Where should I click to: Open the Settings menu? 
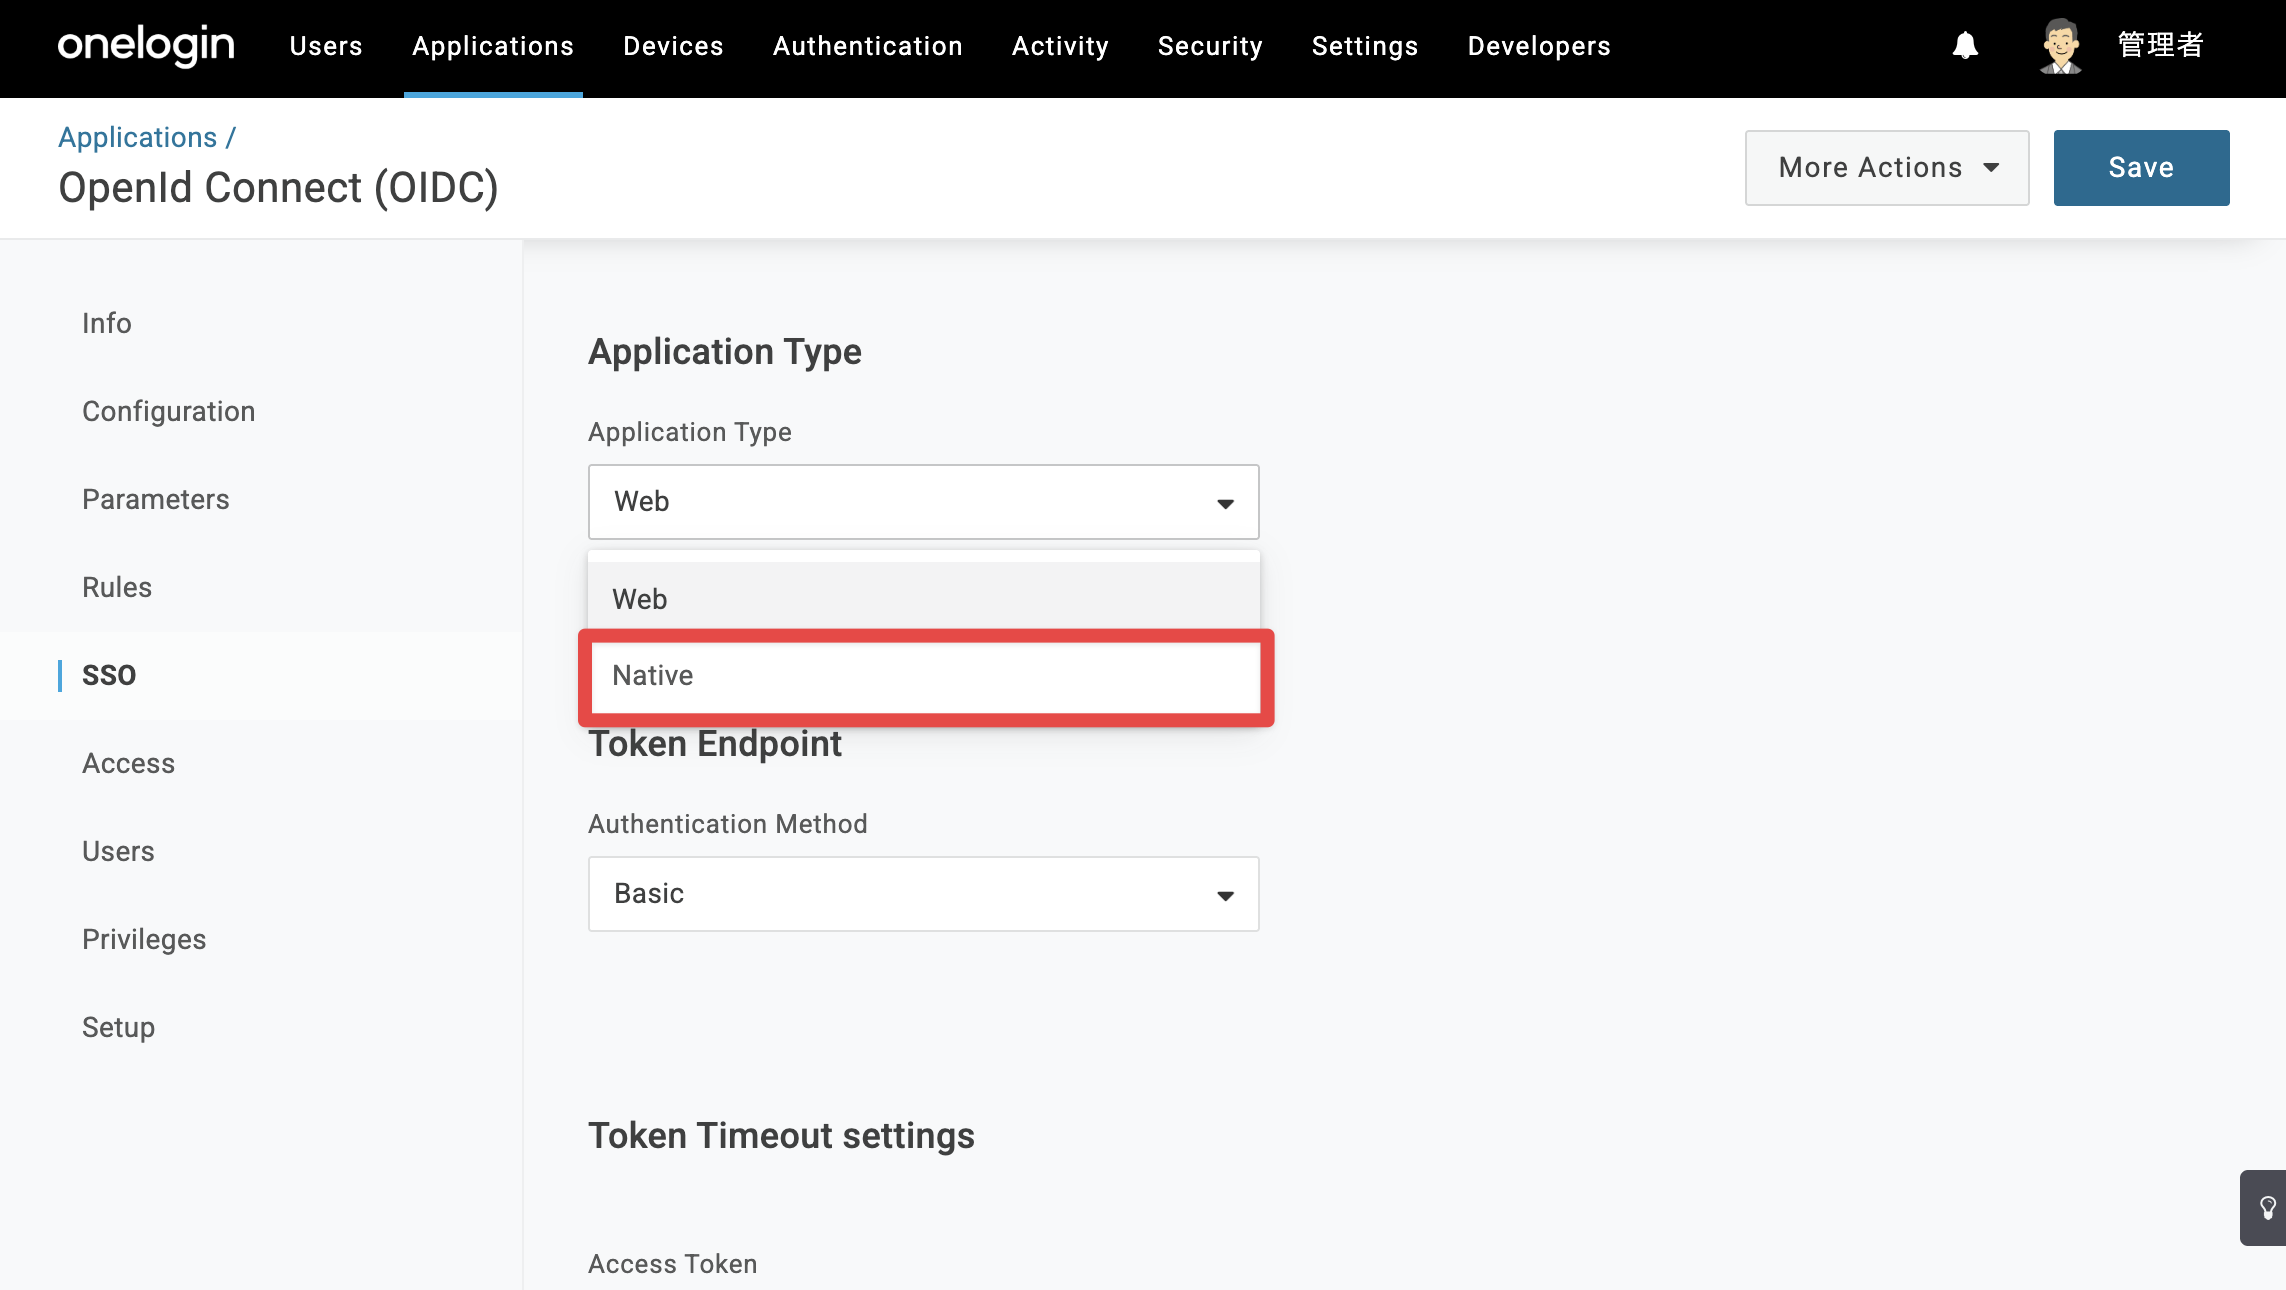tap(1365, 46)
